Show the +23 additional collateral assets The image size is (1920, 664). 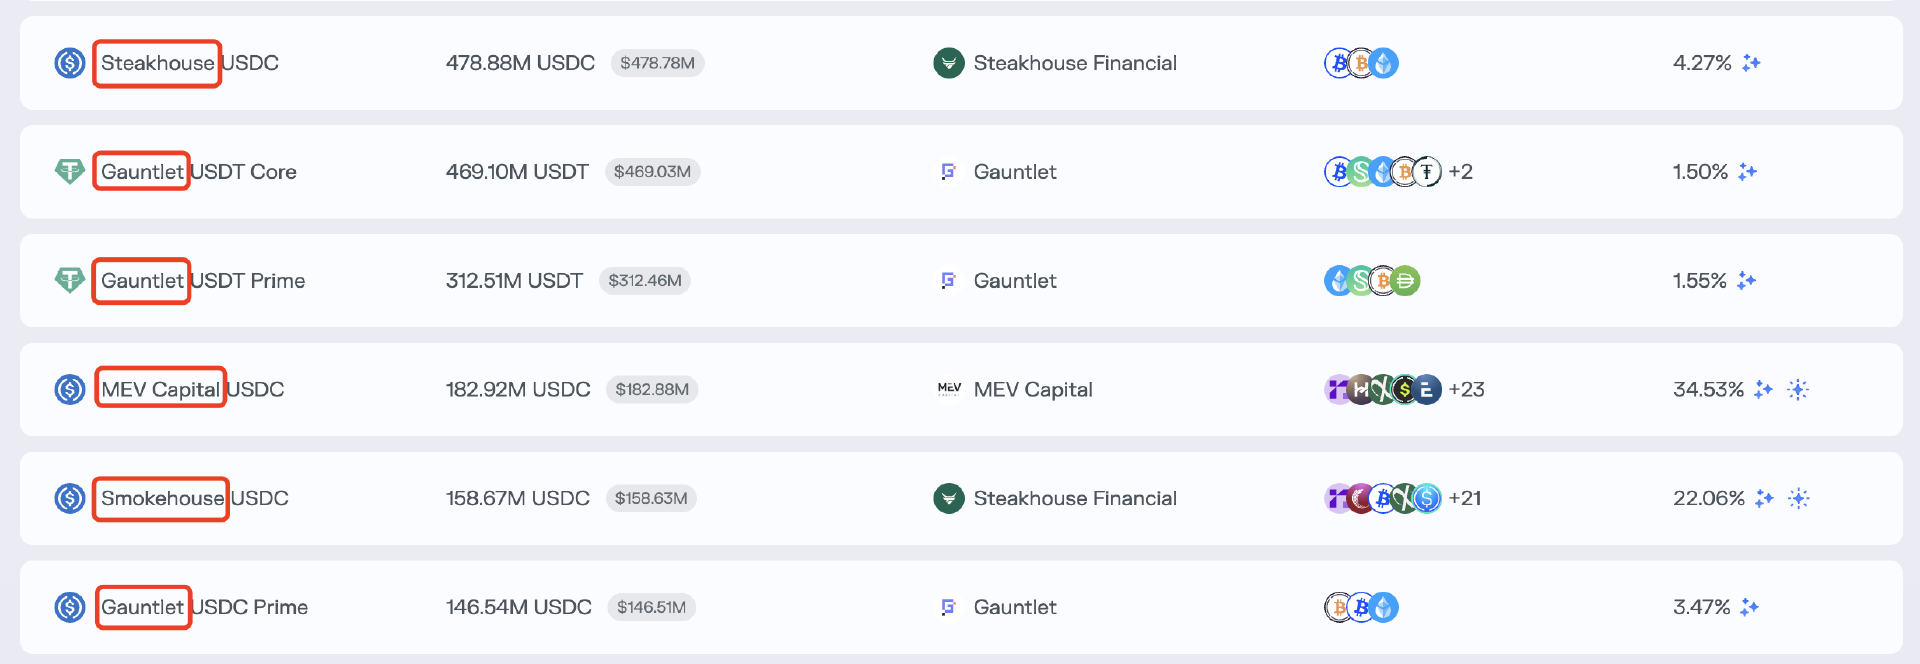point(1466,389)
